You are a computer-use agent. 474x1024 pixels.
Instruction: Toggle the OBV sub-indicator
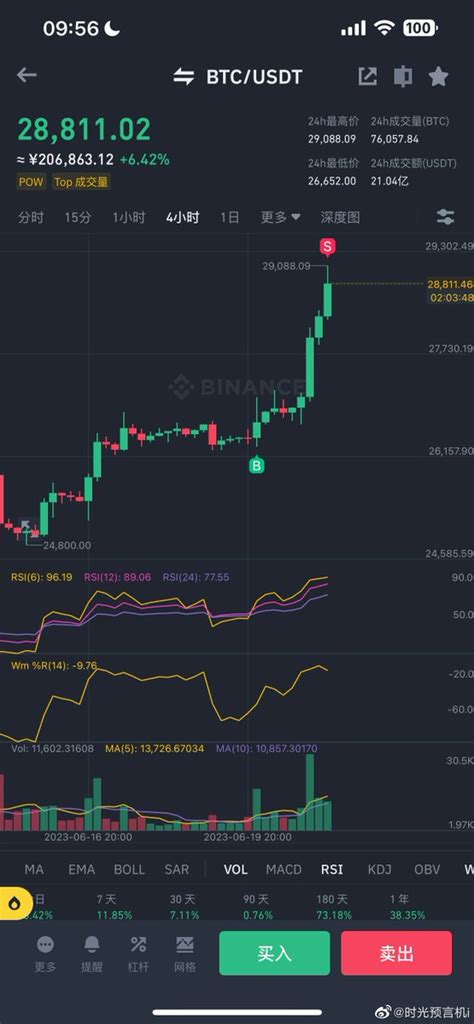[x=427, y=869]
